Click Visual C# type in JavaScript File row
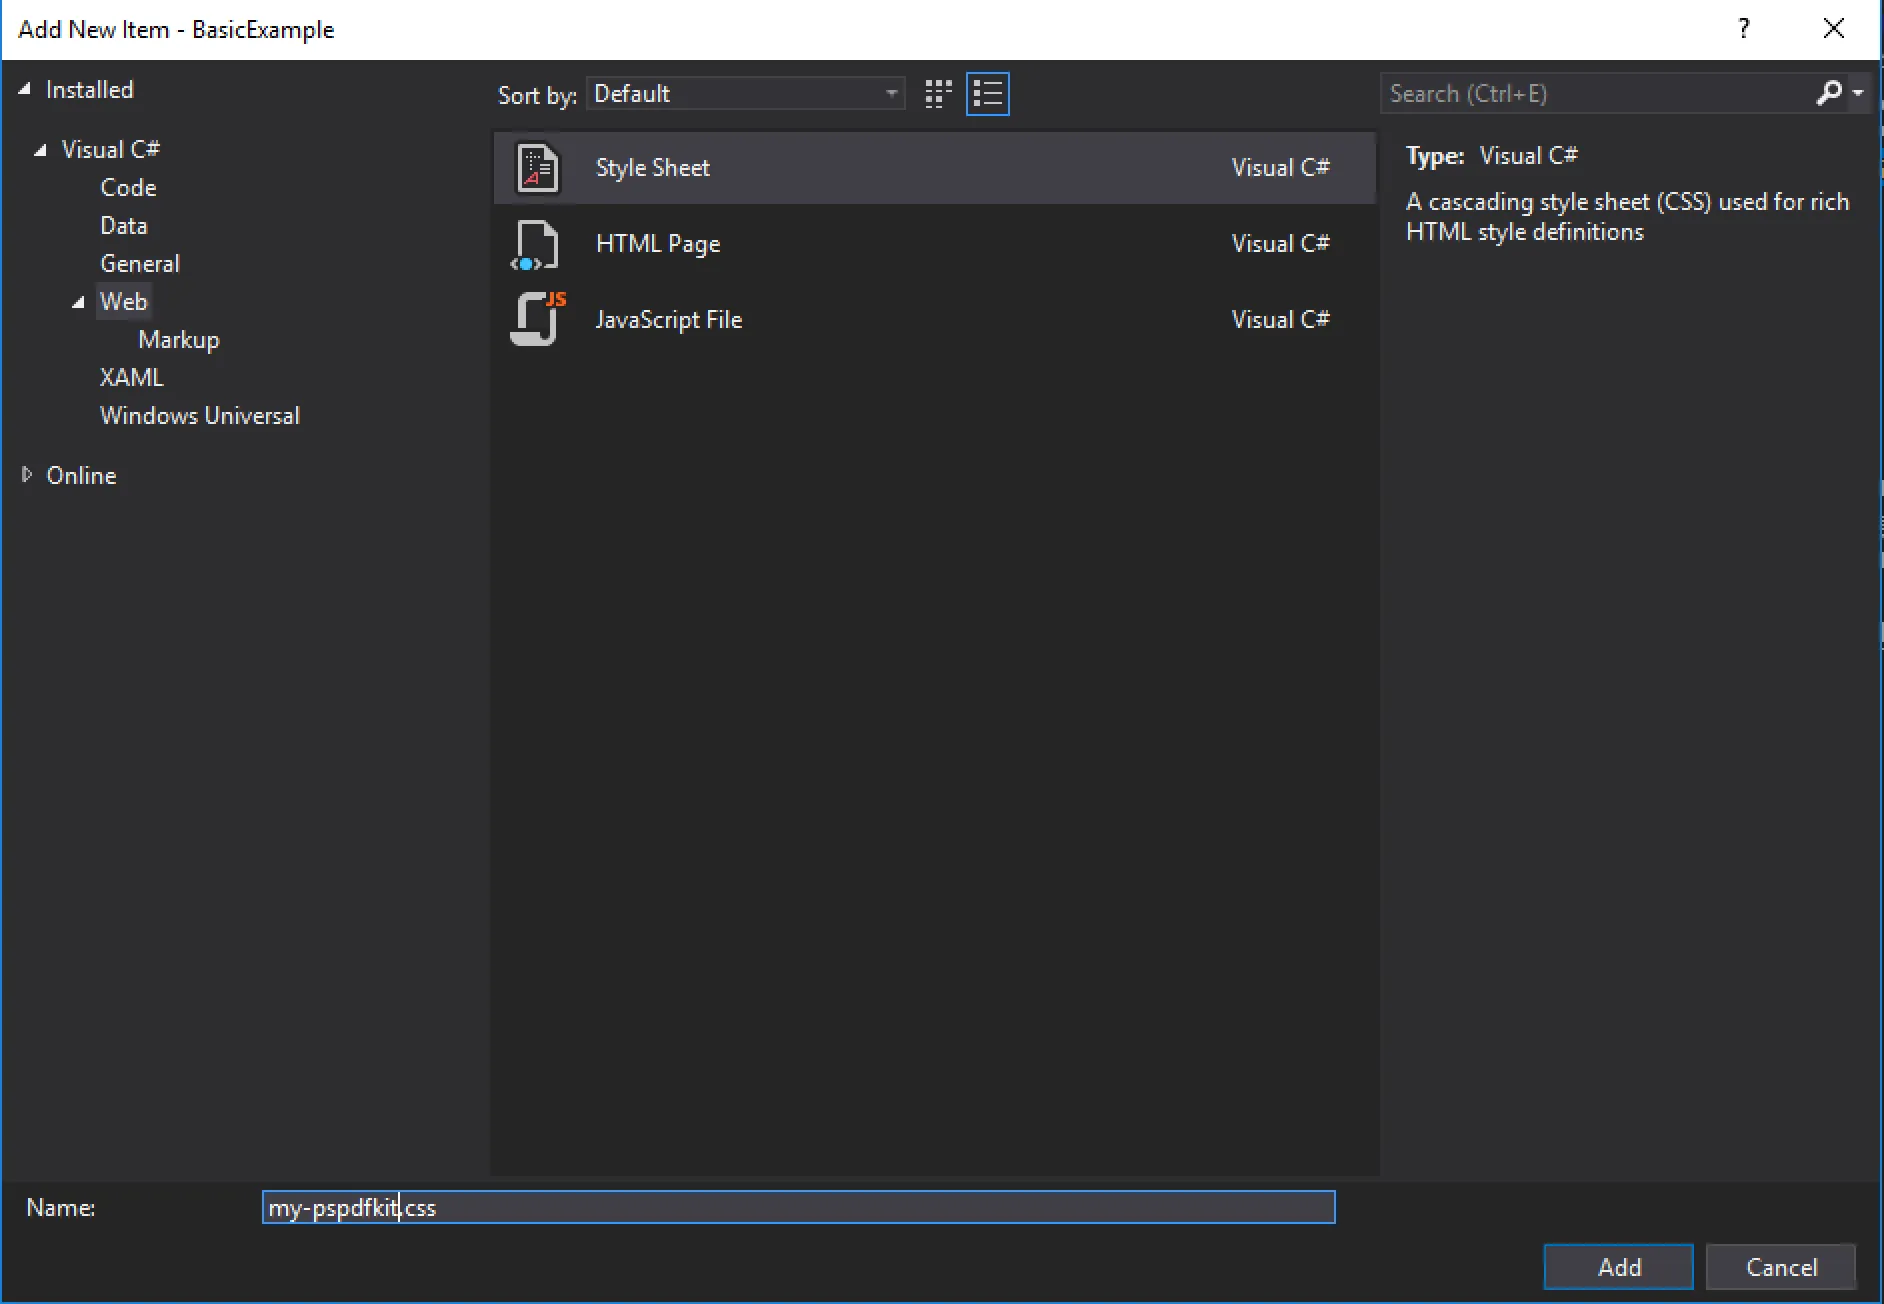 tap(1281, 320)
